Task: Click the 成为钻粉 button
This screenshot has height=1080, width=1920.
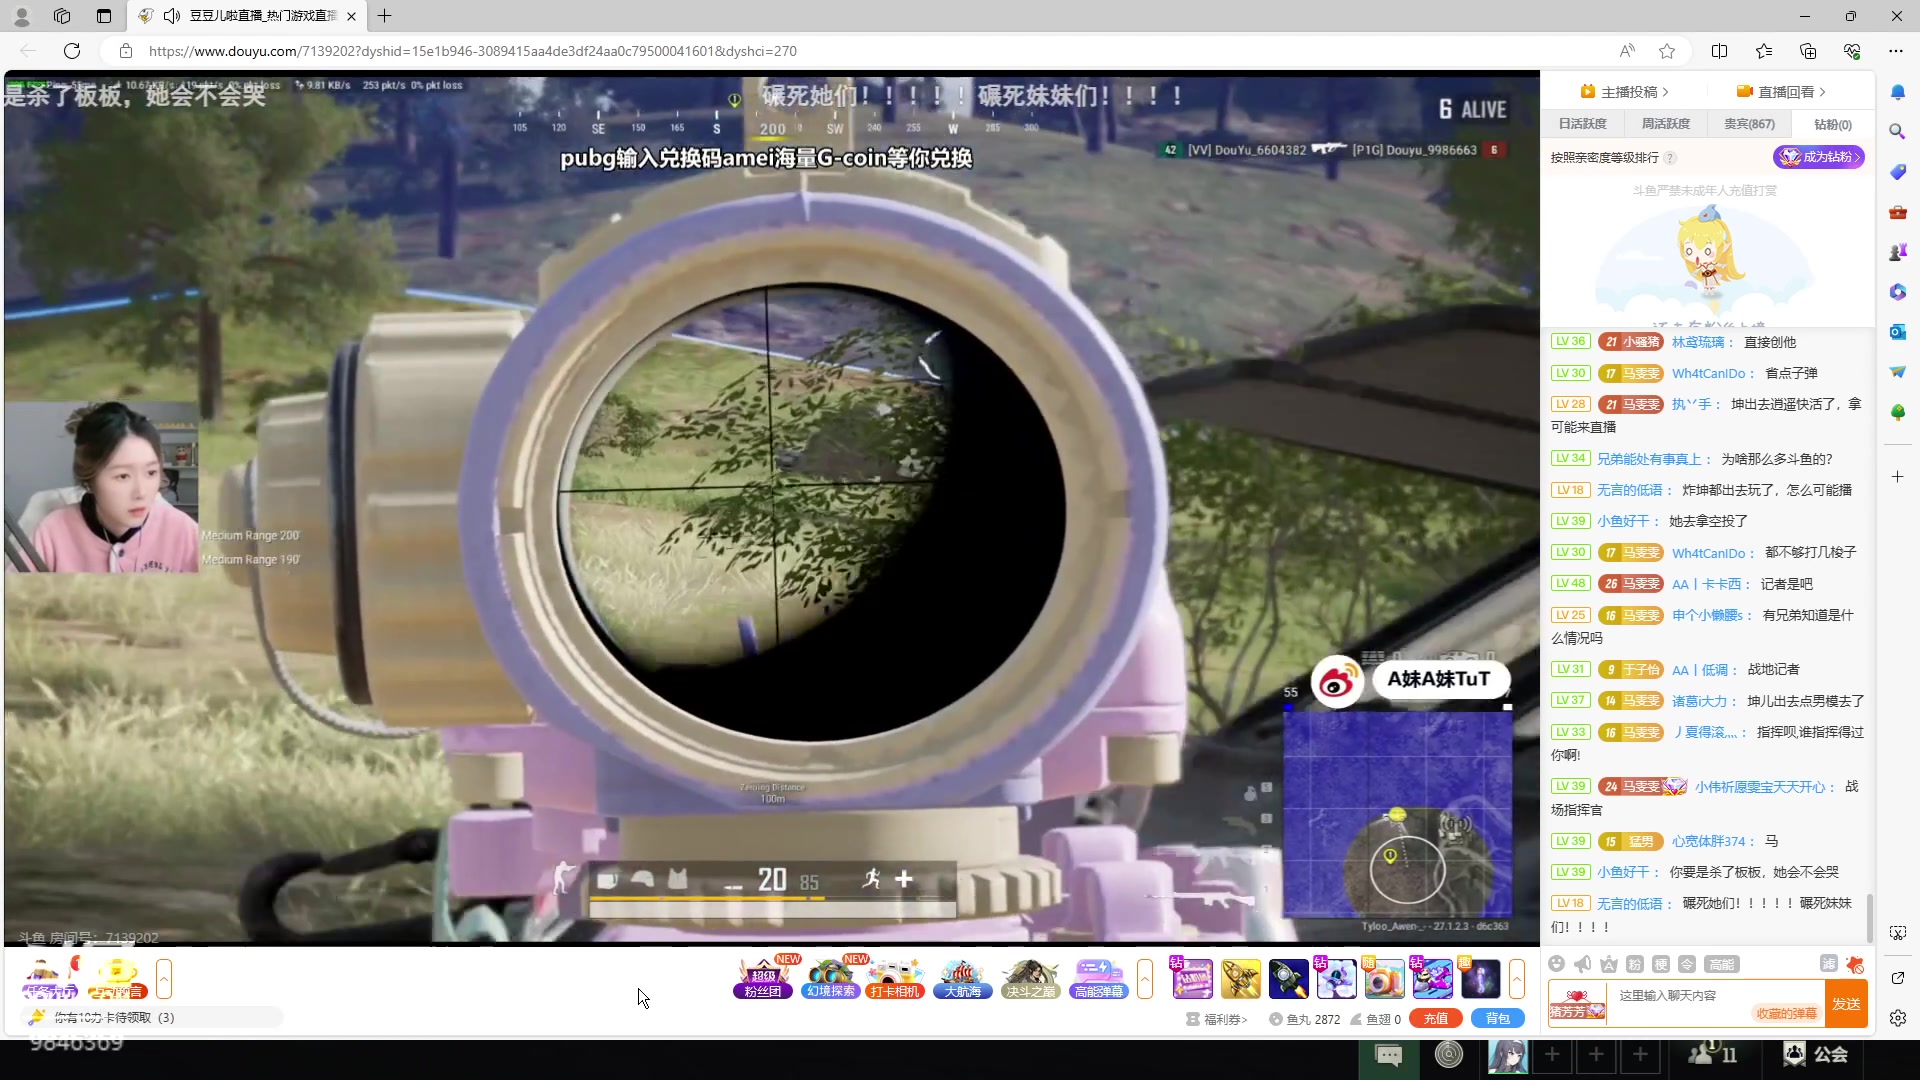Action: pyautogui.click(x=1819, y=157)
